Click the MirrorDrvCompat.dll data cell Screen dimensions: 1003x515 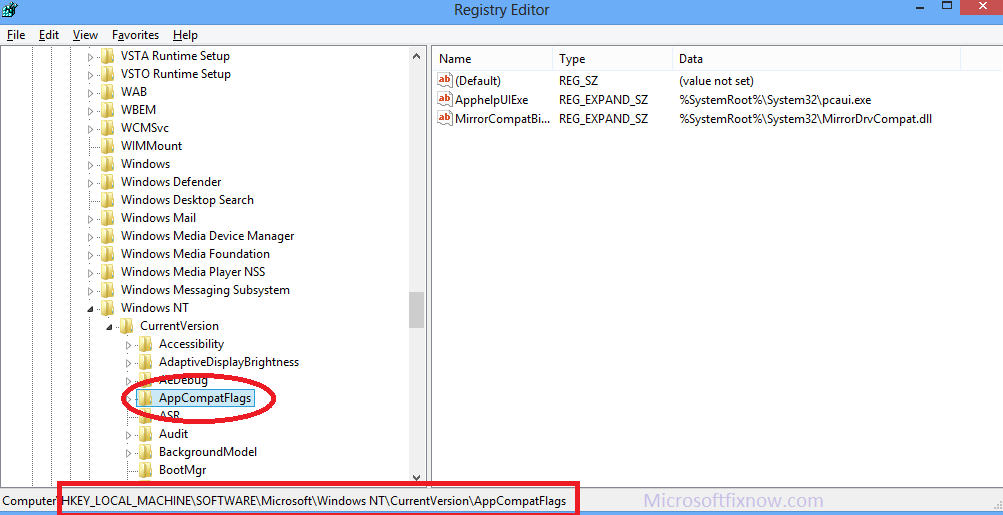pos(805,118)
